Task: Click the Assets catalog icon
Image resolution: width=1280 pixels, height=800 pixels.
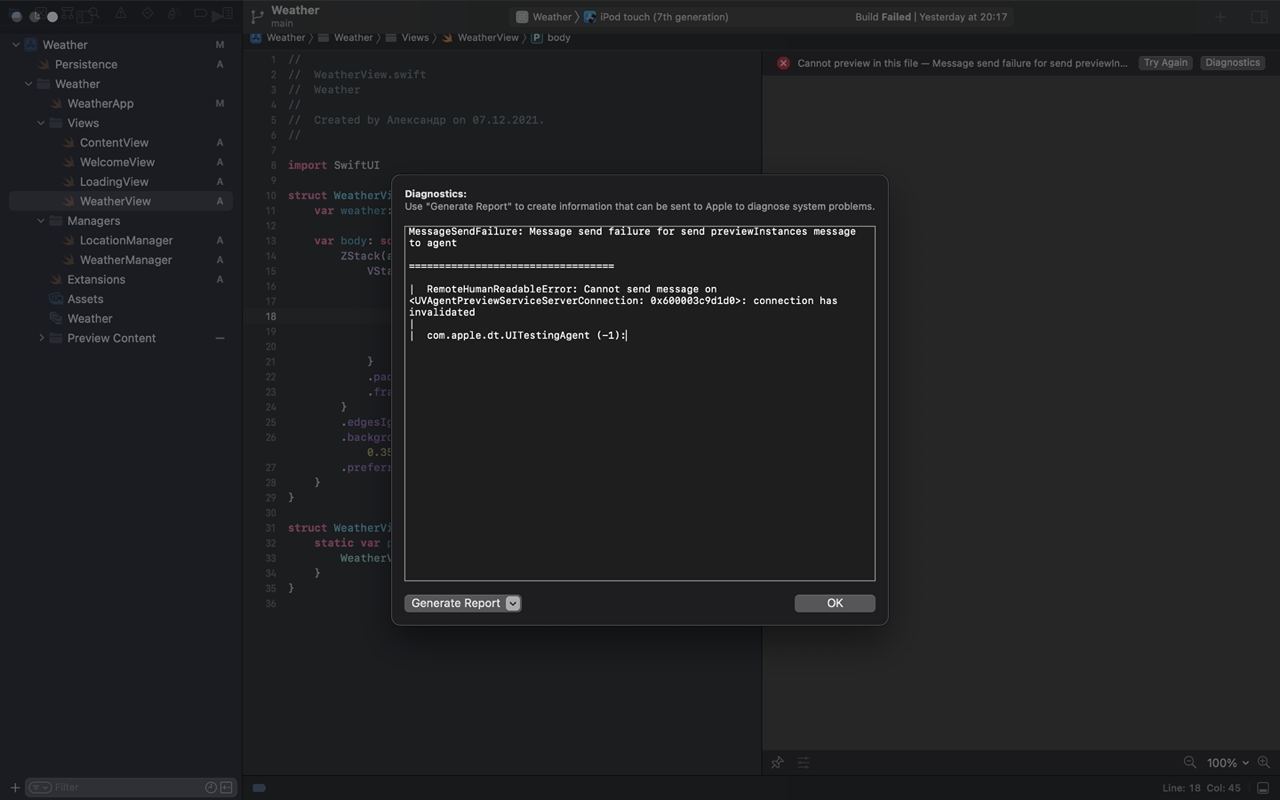Action: (56, 299)
